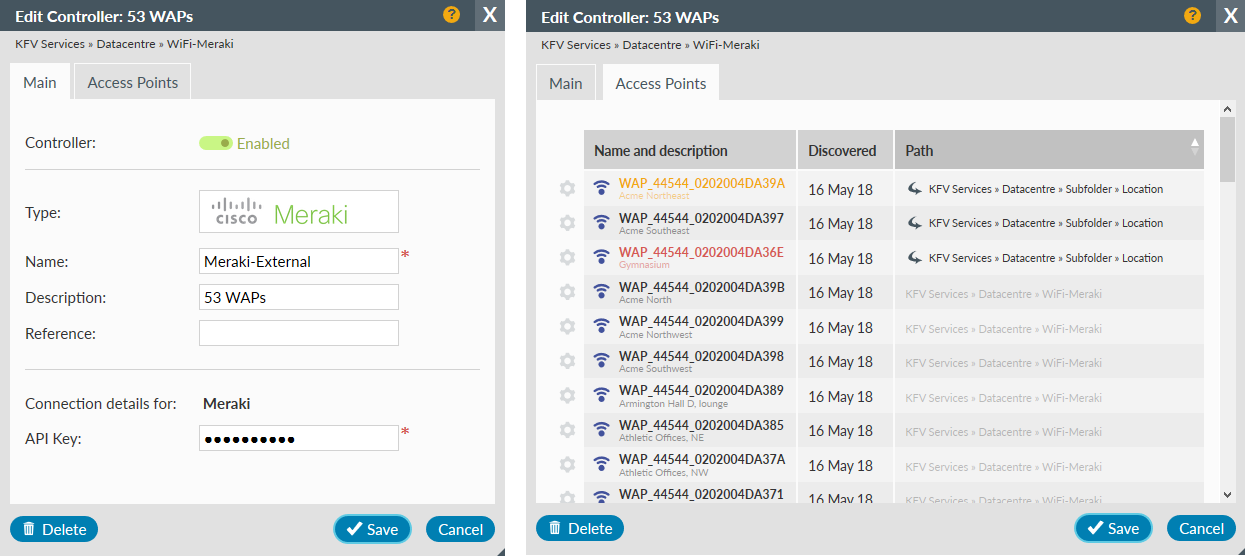Select WAP_44544_0202004DA389 Armington Hall entry
Screen dimensions: 1245x556
pos(701,396)
